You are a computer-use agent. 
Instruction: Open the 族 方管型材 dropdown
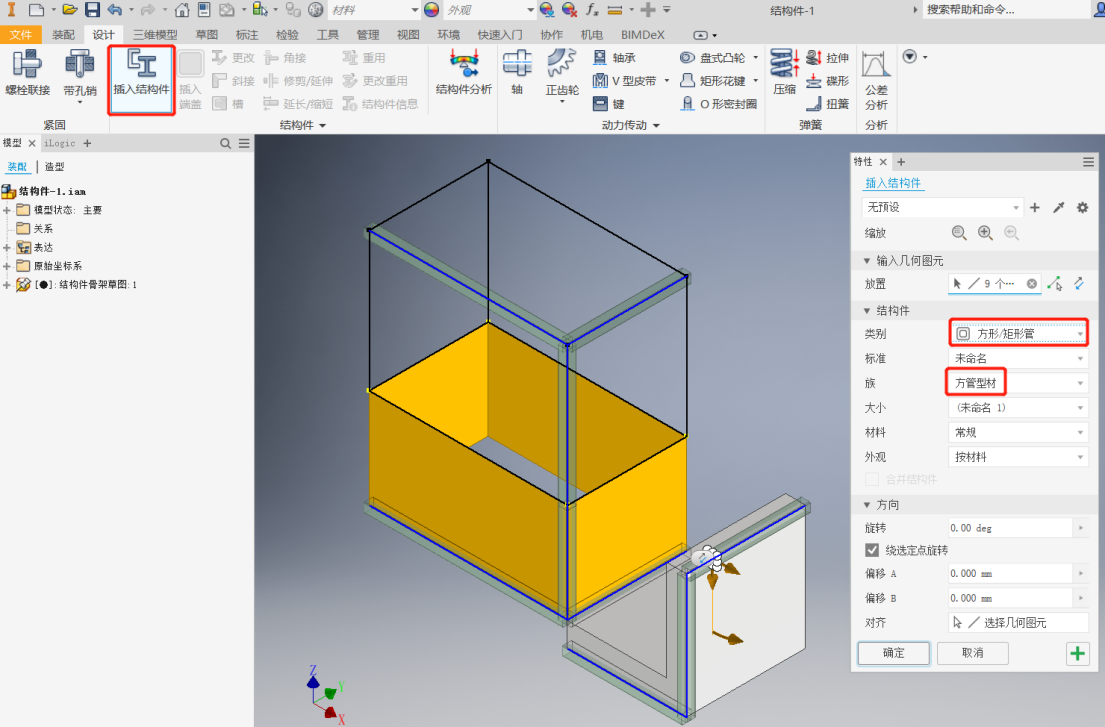1018,383
